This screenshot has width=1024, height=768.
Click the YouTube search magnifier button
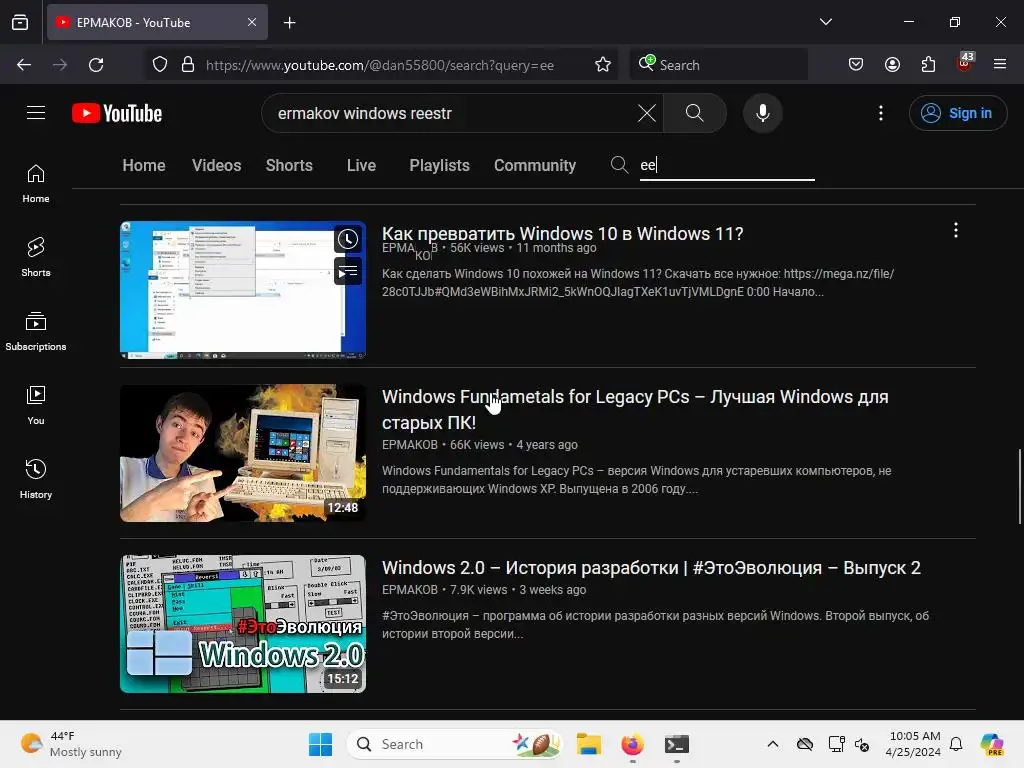(x=694, y=113)
